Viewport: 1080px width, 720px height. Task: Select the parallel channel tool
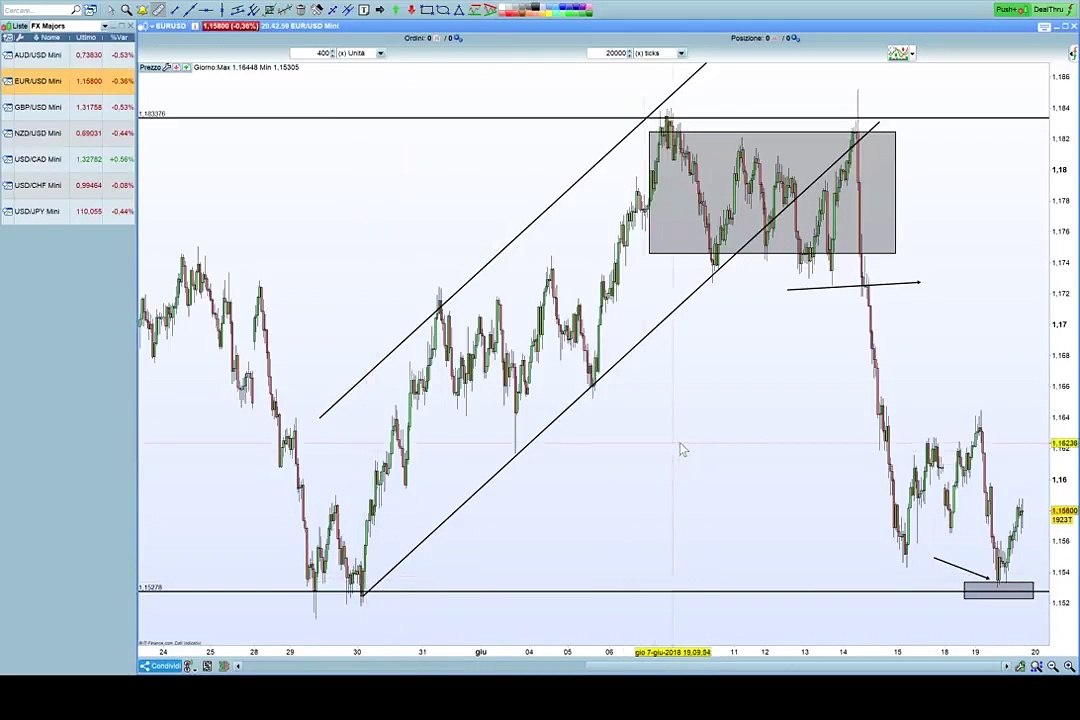pos(238,10)
